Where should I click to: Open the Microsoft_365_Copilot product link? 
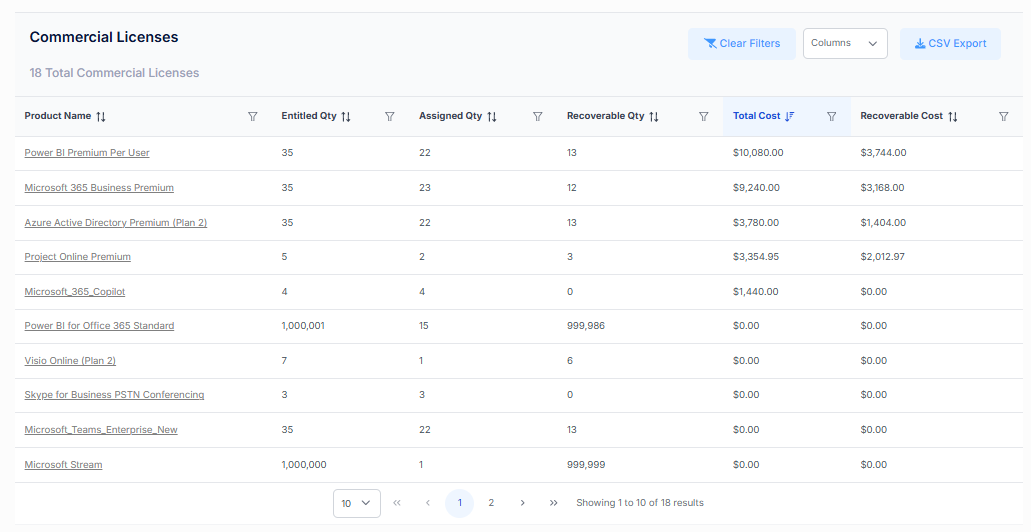pyautogui.click(x=75, y=292)
